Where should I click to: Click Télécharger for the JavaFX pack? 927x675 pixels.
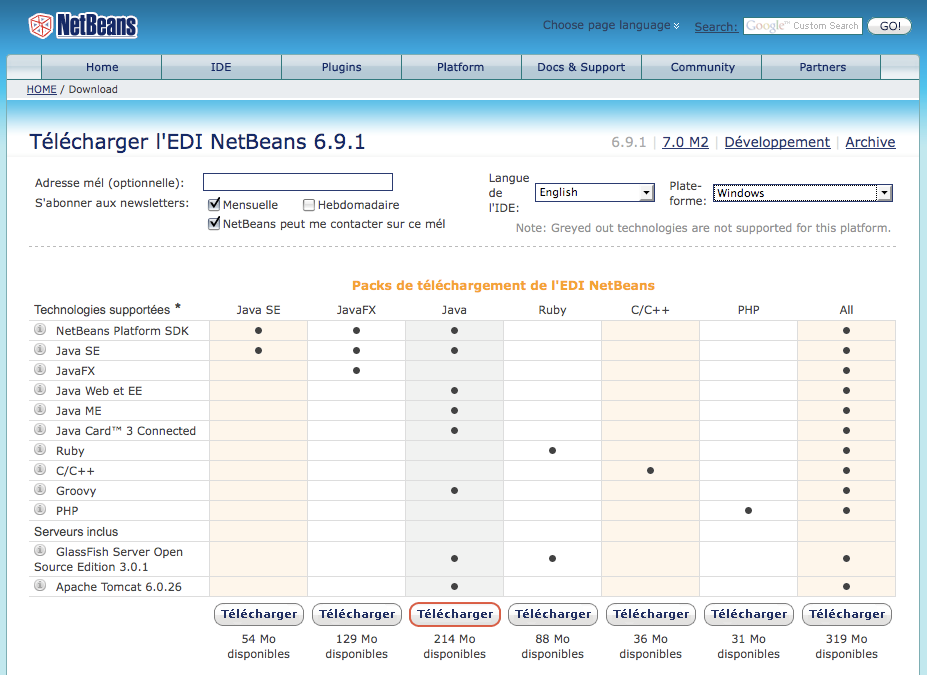[x=357, y=614]
